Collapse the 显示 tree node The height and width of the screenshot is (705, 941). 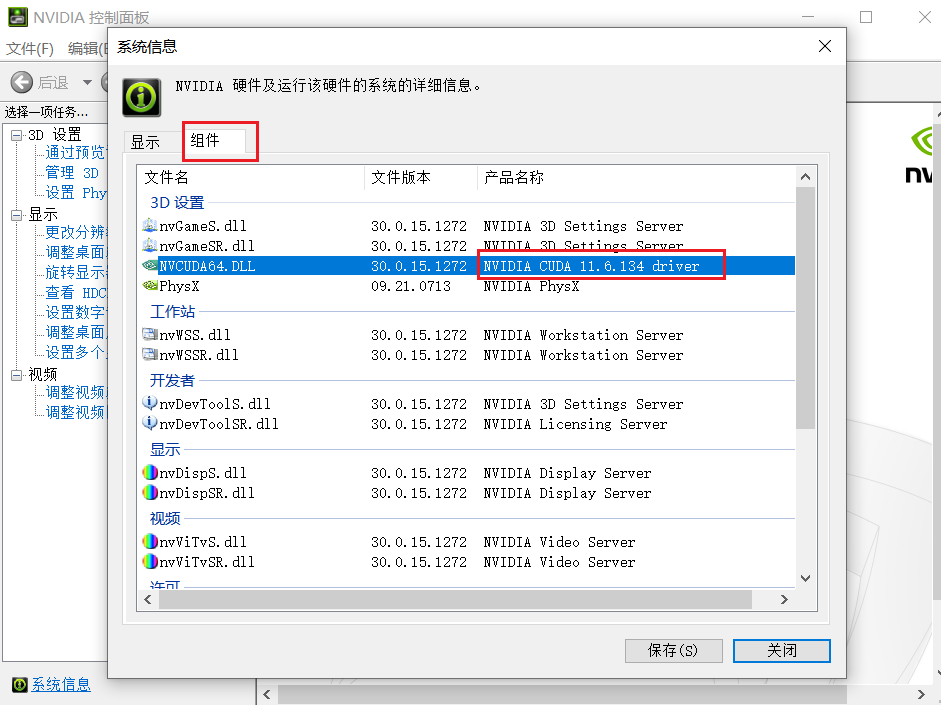tap(16, 215)
